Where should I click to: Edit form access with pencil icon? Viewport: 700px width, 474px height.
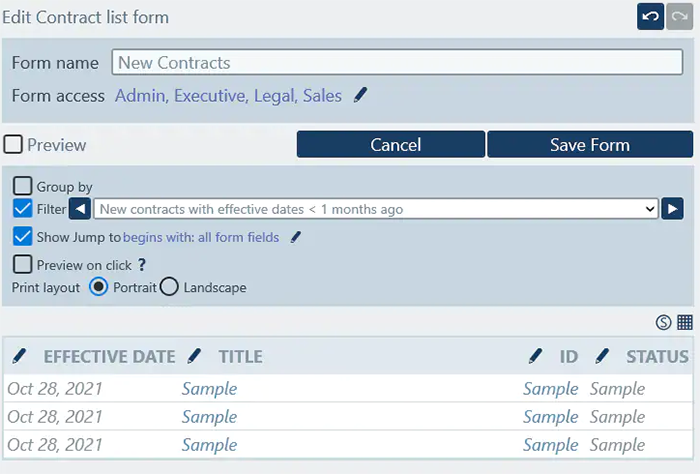pyautogui.click(x=361, y=96)
